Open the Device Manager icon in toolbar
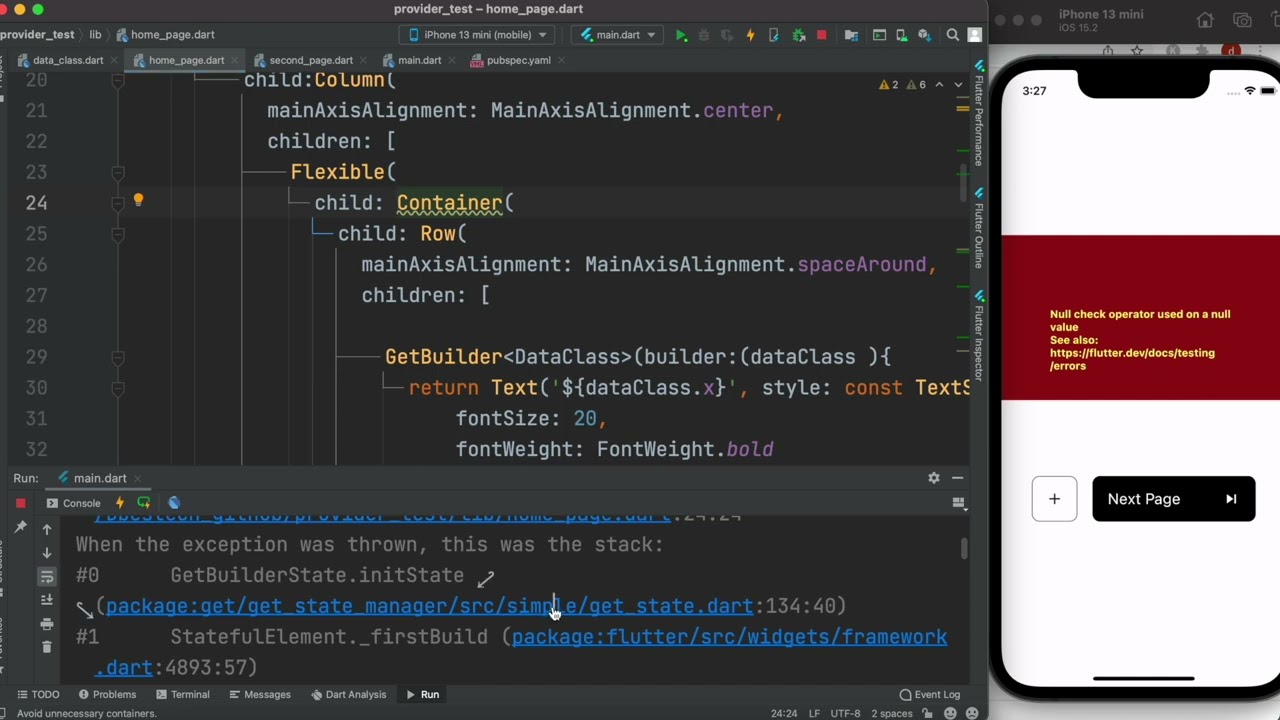The width and height of the screenshot is (1280, 720). click(x=904, y=35)
